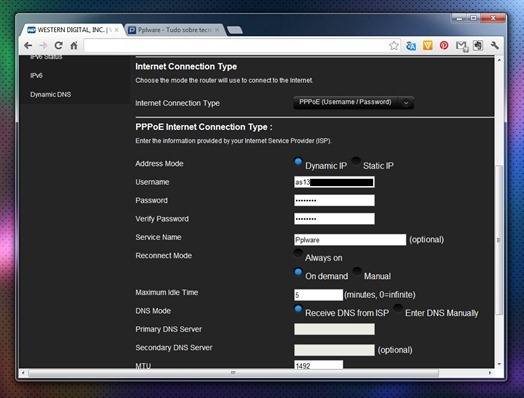524x398 pixels.
Task: Close the Western Digital tab
Action: [117, 30]
